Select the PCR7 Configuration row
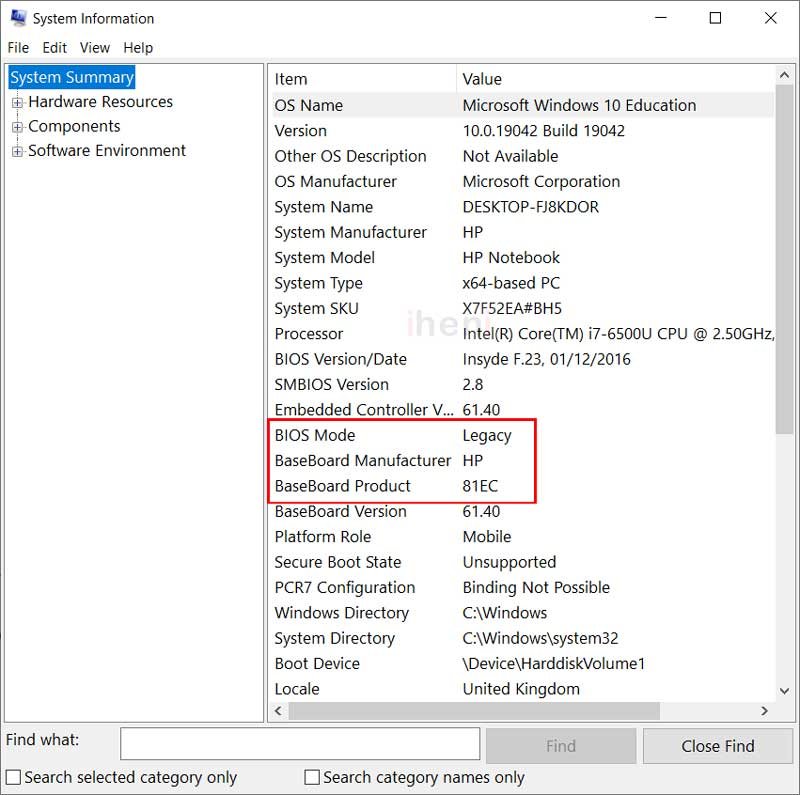This screenshot has height=795, width=800. pos(521,588)
